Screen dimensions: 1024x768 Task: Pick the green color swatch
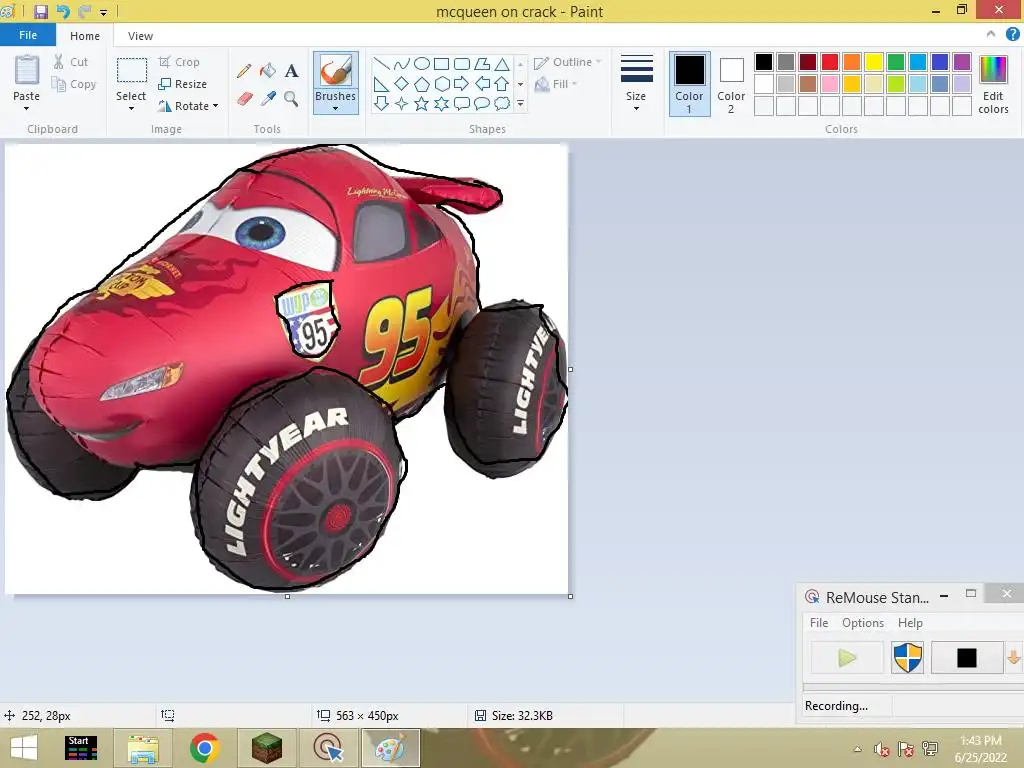896,62
